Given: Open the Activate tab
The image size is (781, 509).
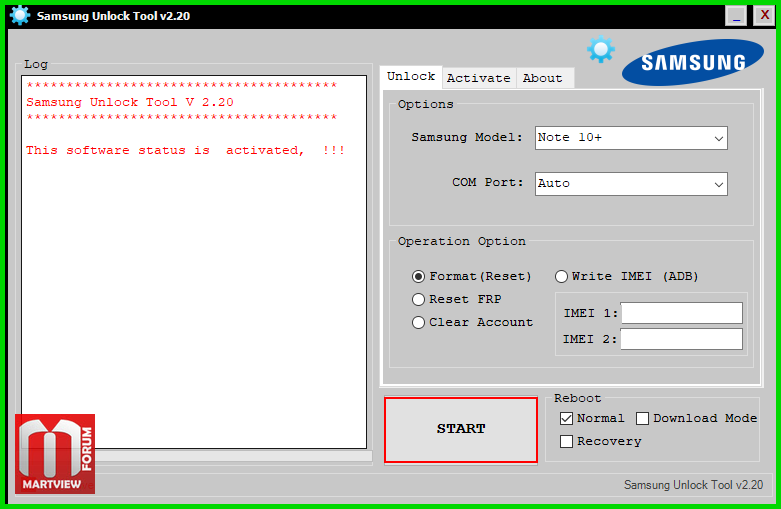Looking at the screenshot, I should (479, 78).
